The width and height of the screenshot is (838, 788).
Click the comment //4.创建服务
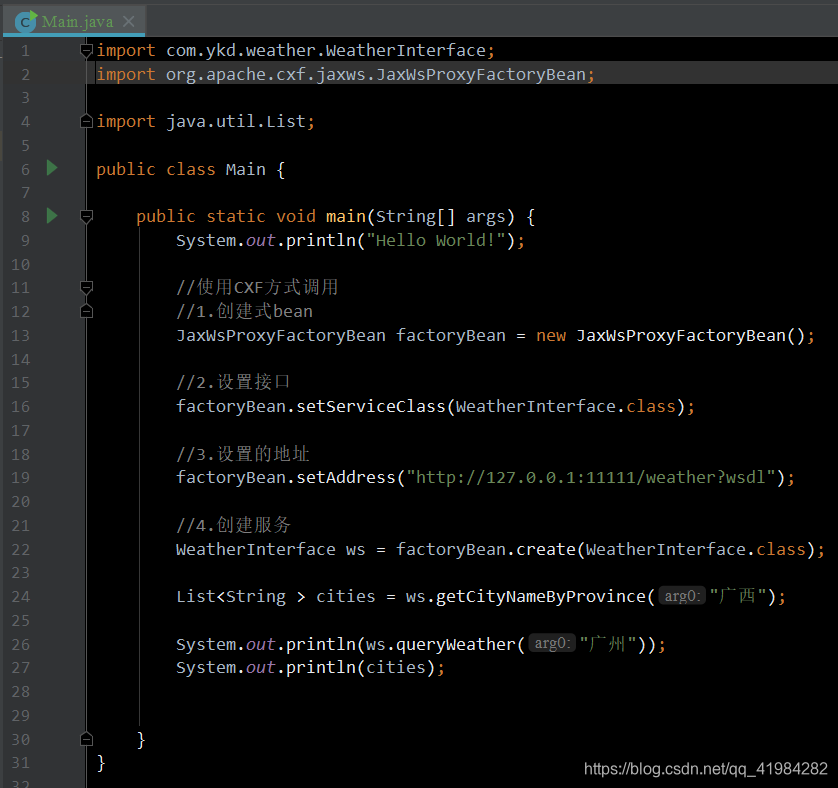point(233,525)
